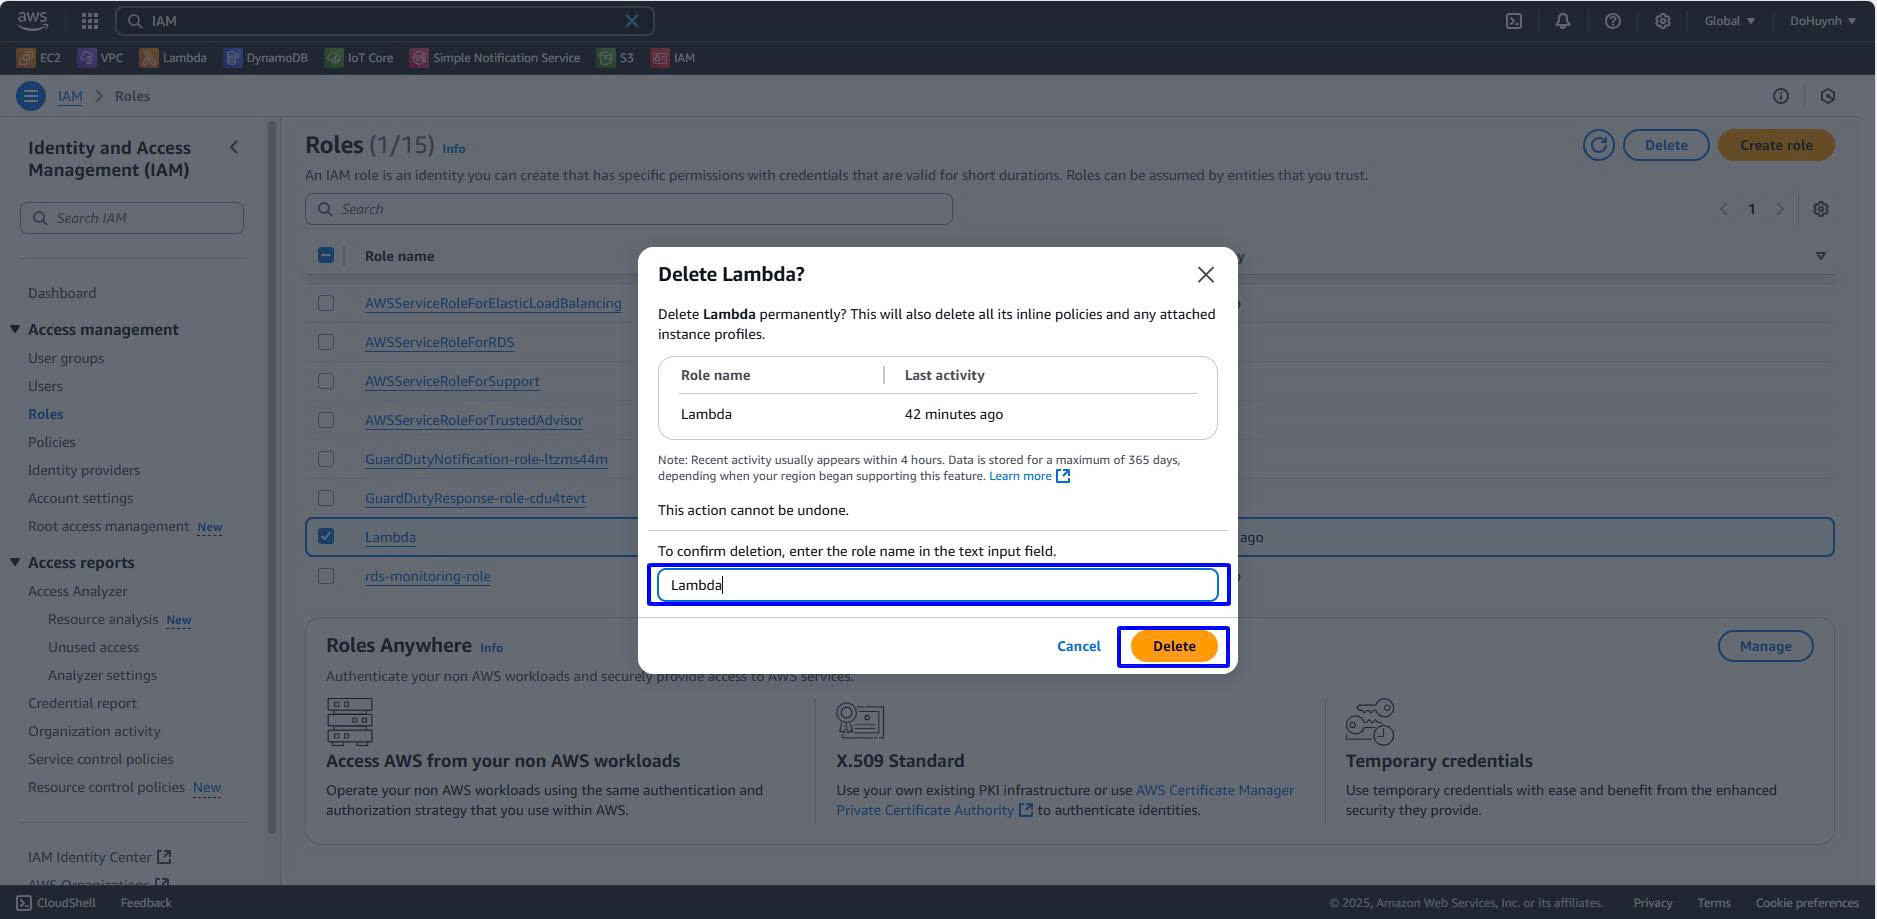
Task: Confirm deletion with the orange Delete button
Action: click(1173, 646)
